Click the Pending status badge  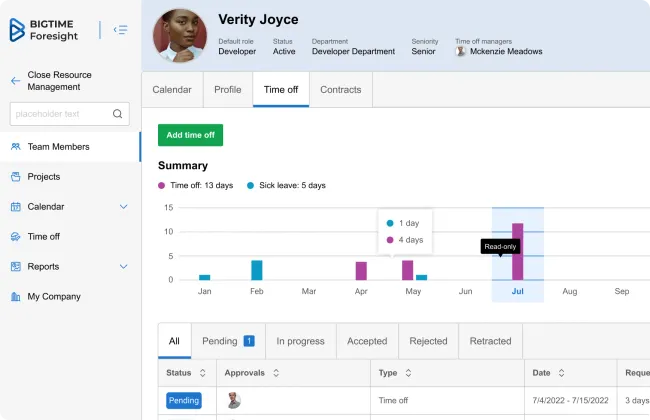pos(183,401)
